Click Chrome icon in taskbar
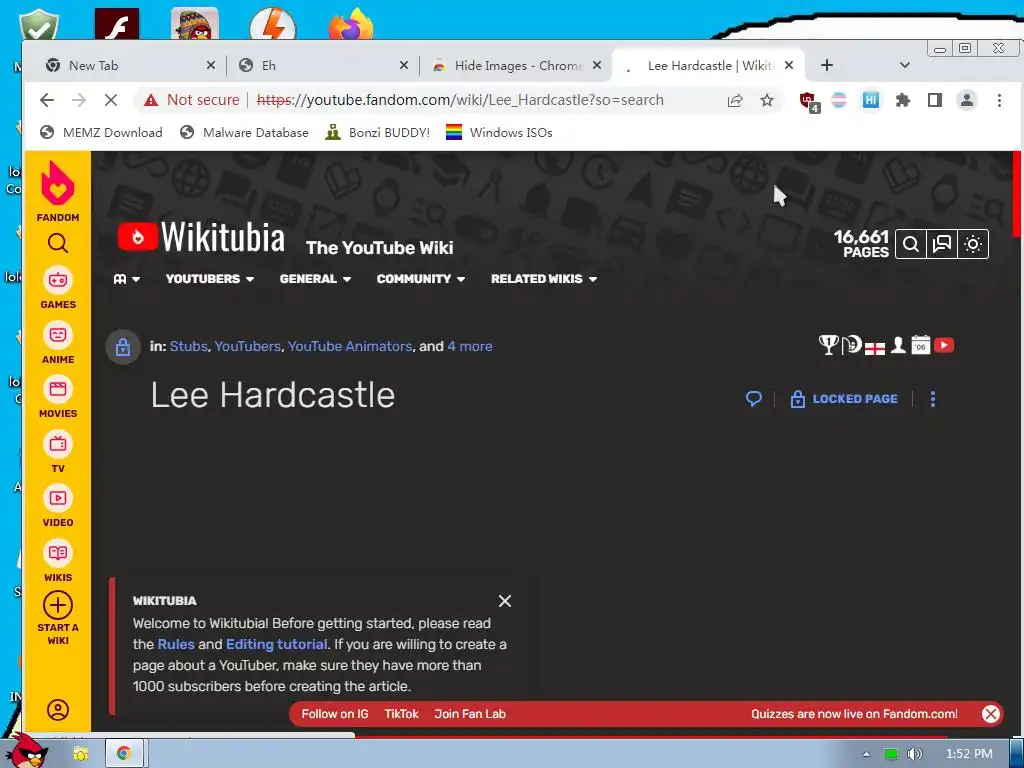The height and width of the screenshot is (768, 1024). tap(123, 753)
